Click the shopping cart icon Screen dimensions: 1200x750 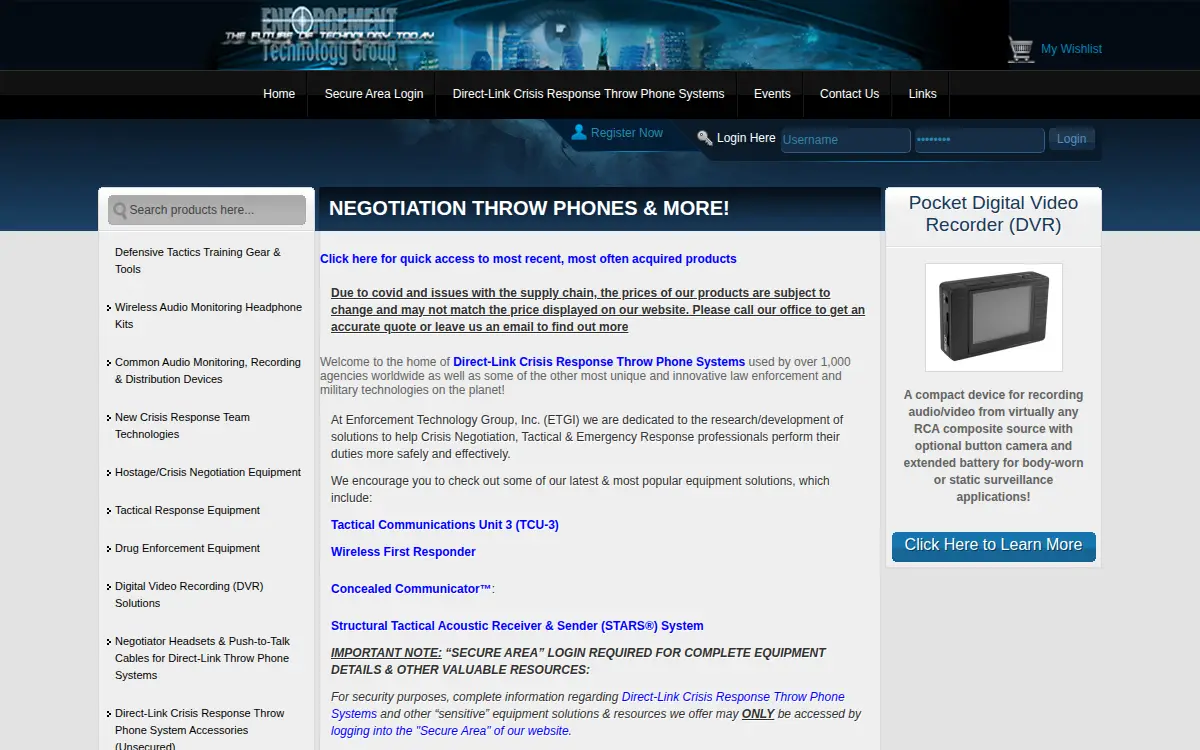point(1021,49)
